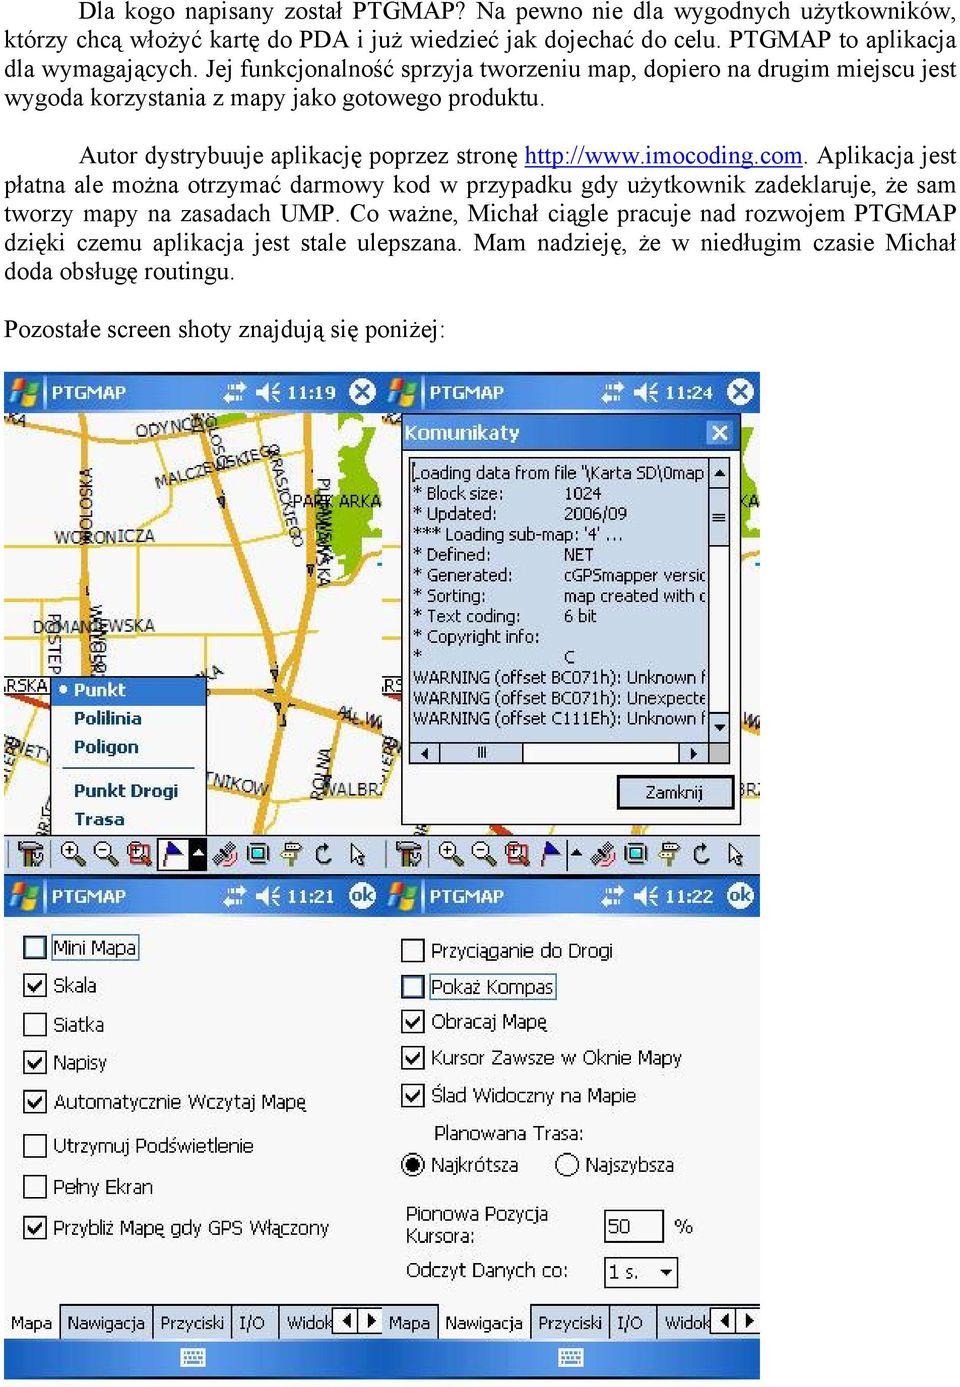Switch to Przyciski tab on 11:21 screen

click(192, 1322)
